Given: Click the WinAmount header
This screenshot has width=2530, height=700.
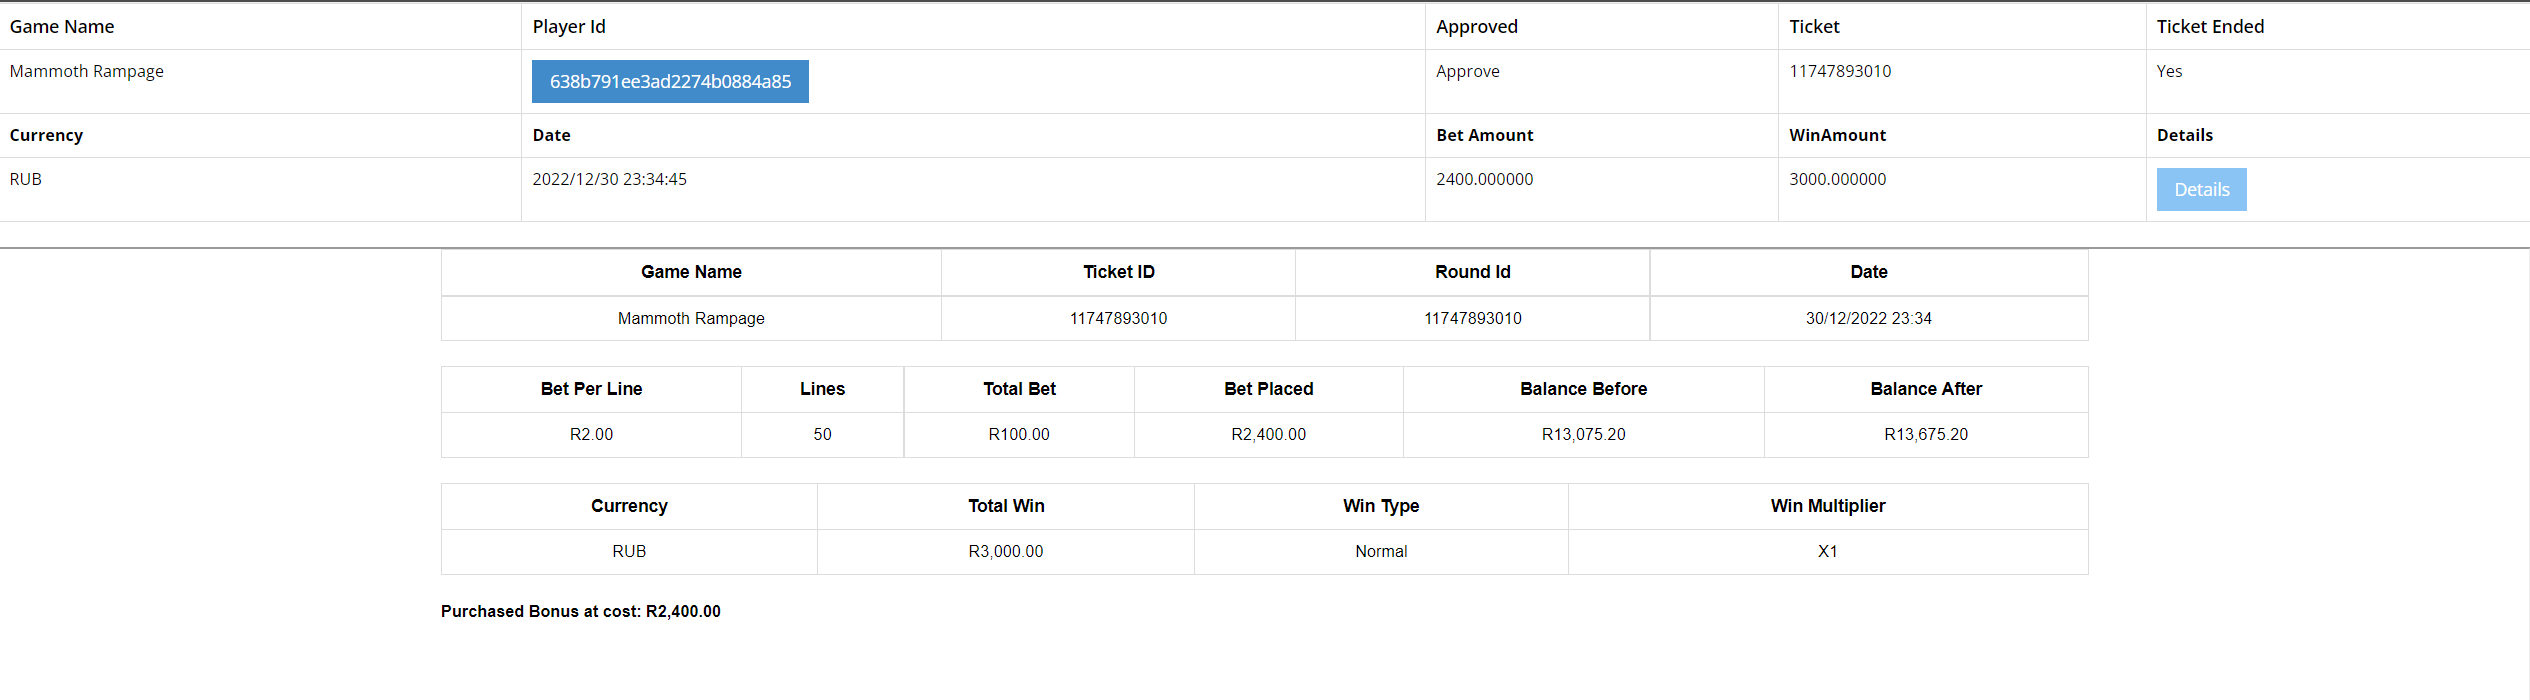Looking at the screenshot, I should (x=1837, y=135).
